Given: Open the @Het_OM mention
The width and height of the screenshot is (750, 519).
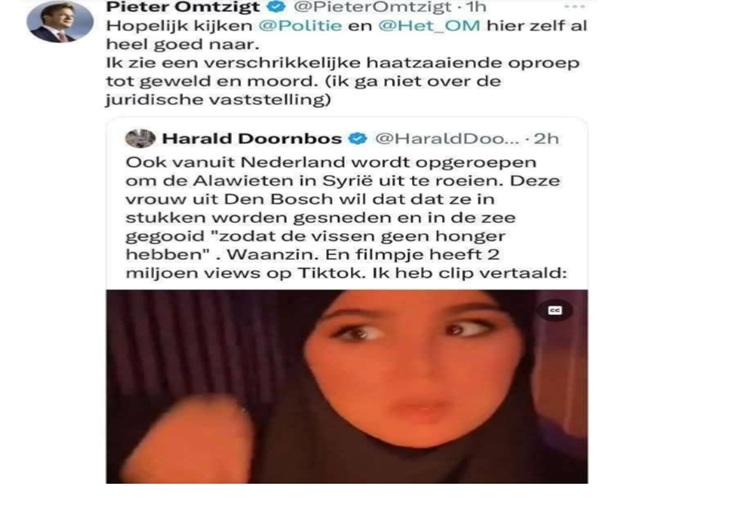Looking at the screenshot, I should pyautogui.click(x=429, y=26).
